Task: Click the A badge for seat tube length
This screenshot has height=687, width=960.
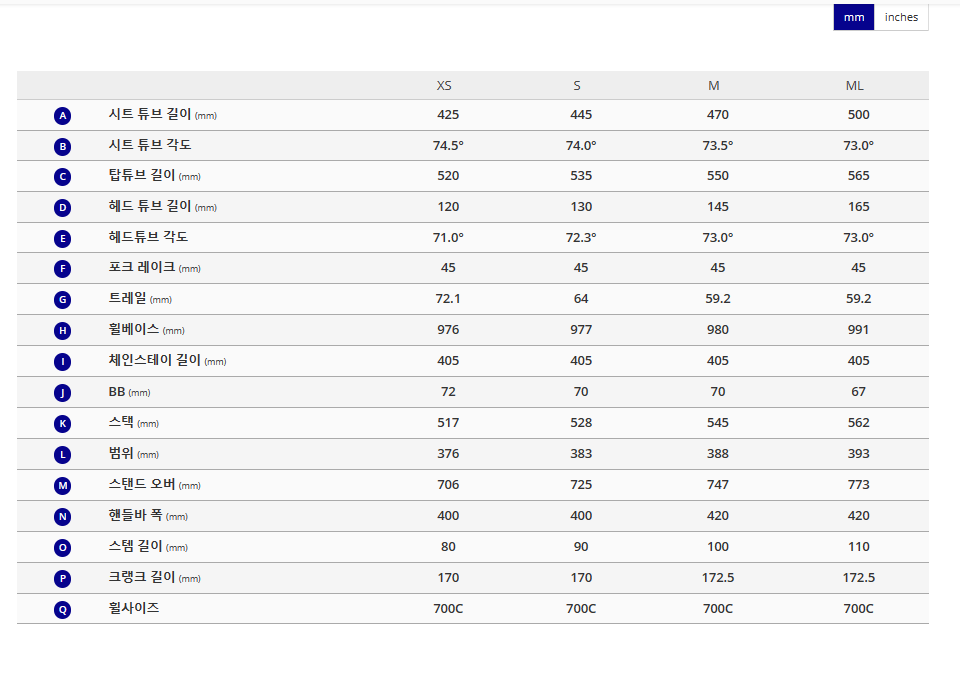Action: click(x=62, y=116)
